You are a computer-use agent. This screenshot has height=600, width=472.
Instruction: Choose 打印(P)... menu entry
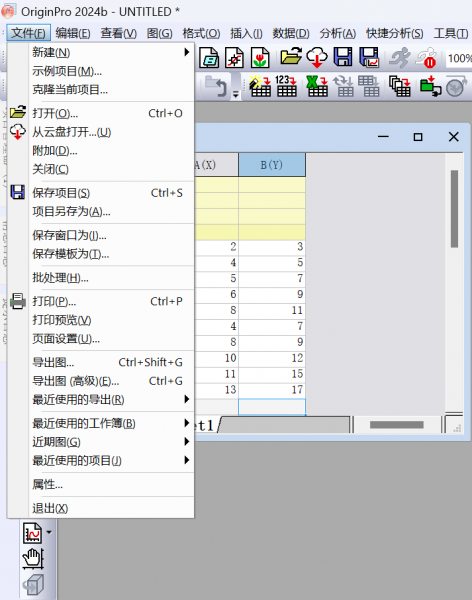111,301
